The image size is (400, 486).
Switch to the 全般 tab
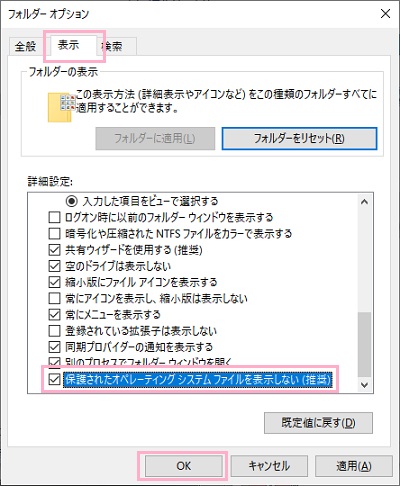[x=25, y=46]
